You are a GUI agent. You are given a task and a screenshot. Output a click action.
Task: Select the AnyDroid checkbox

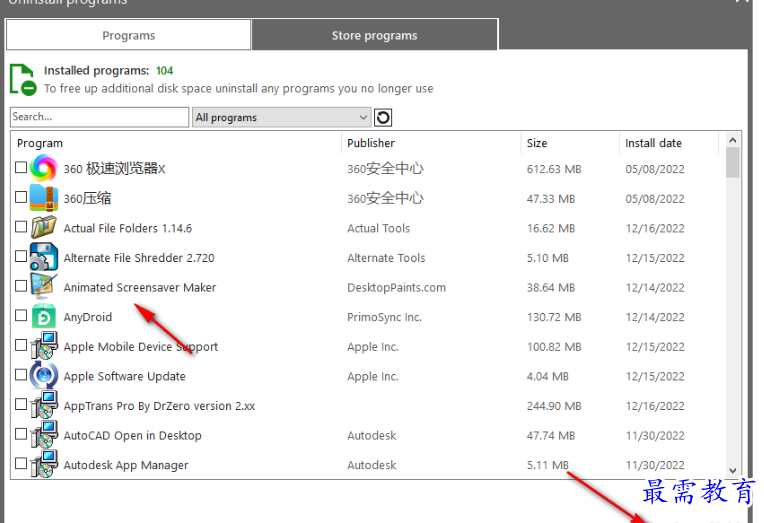(x=21, y=316)
